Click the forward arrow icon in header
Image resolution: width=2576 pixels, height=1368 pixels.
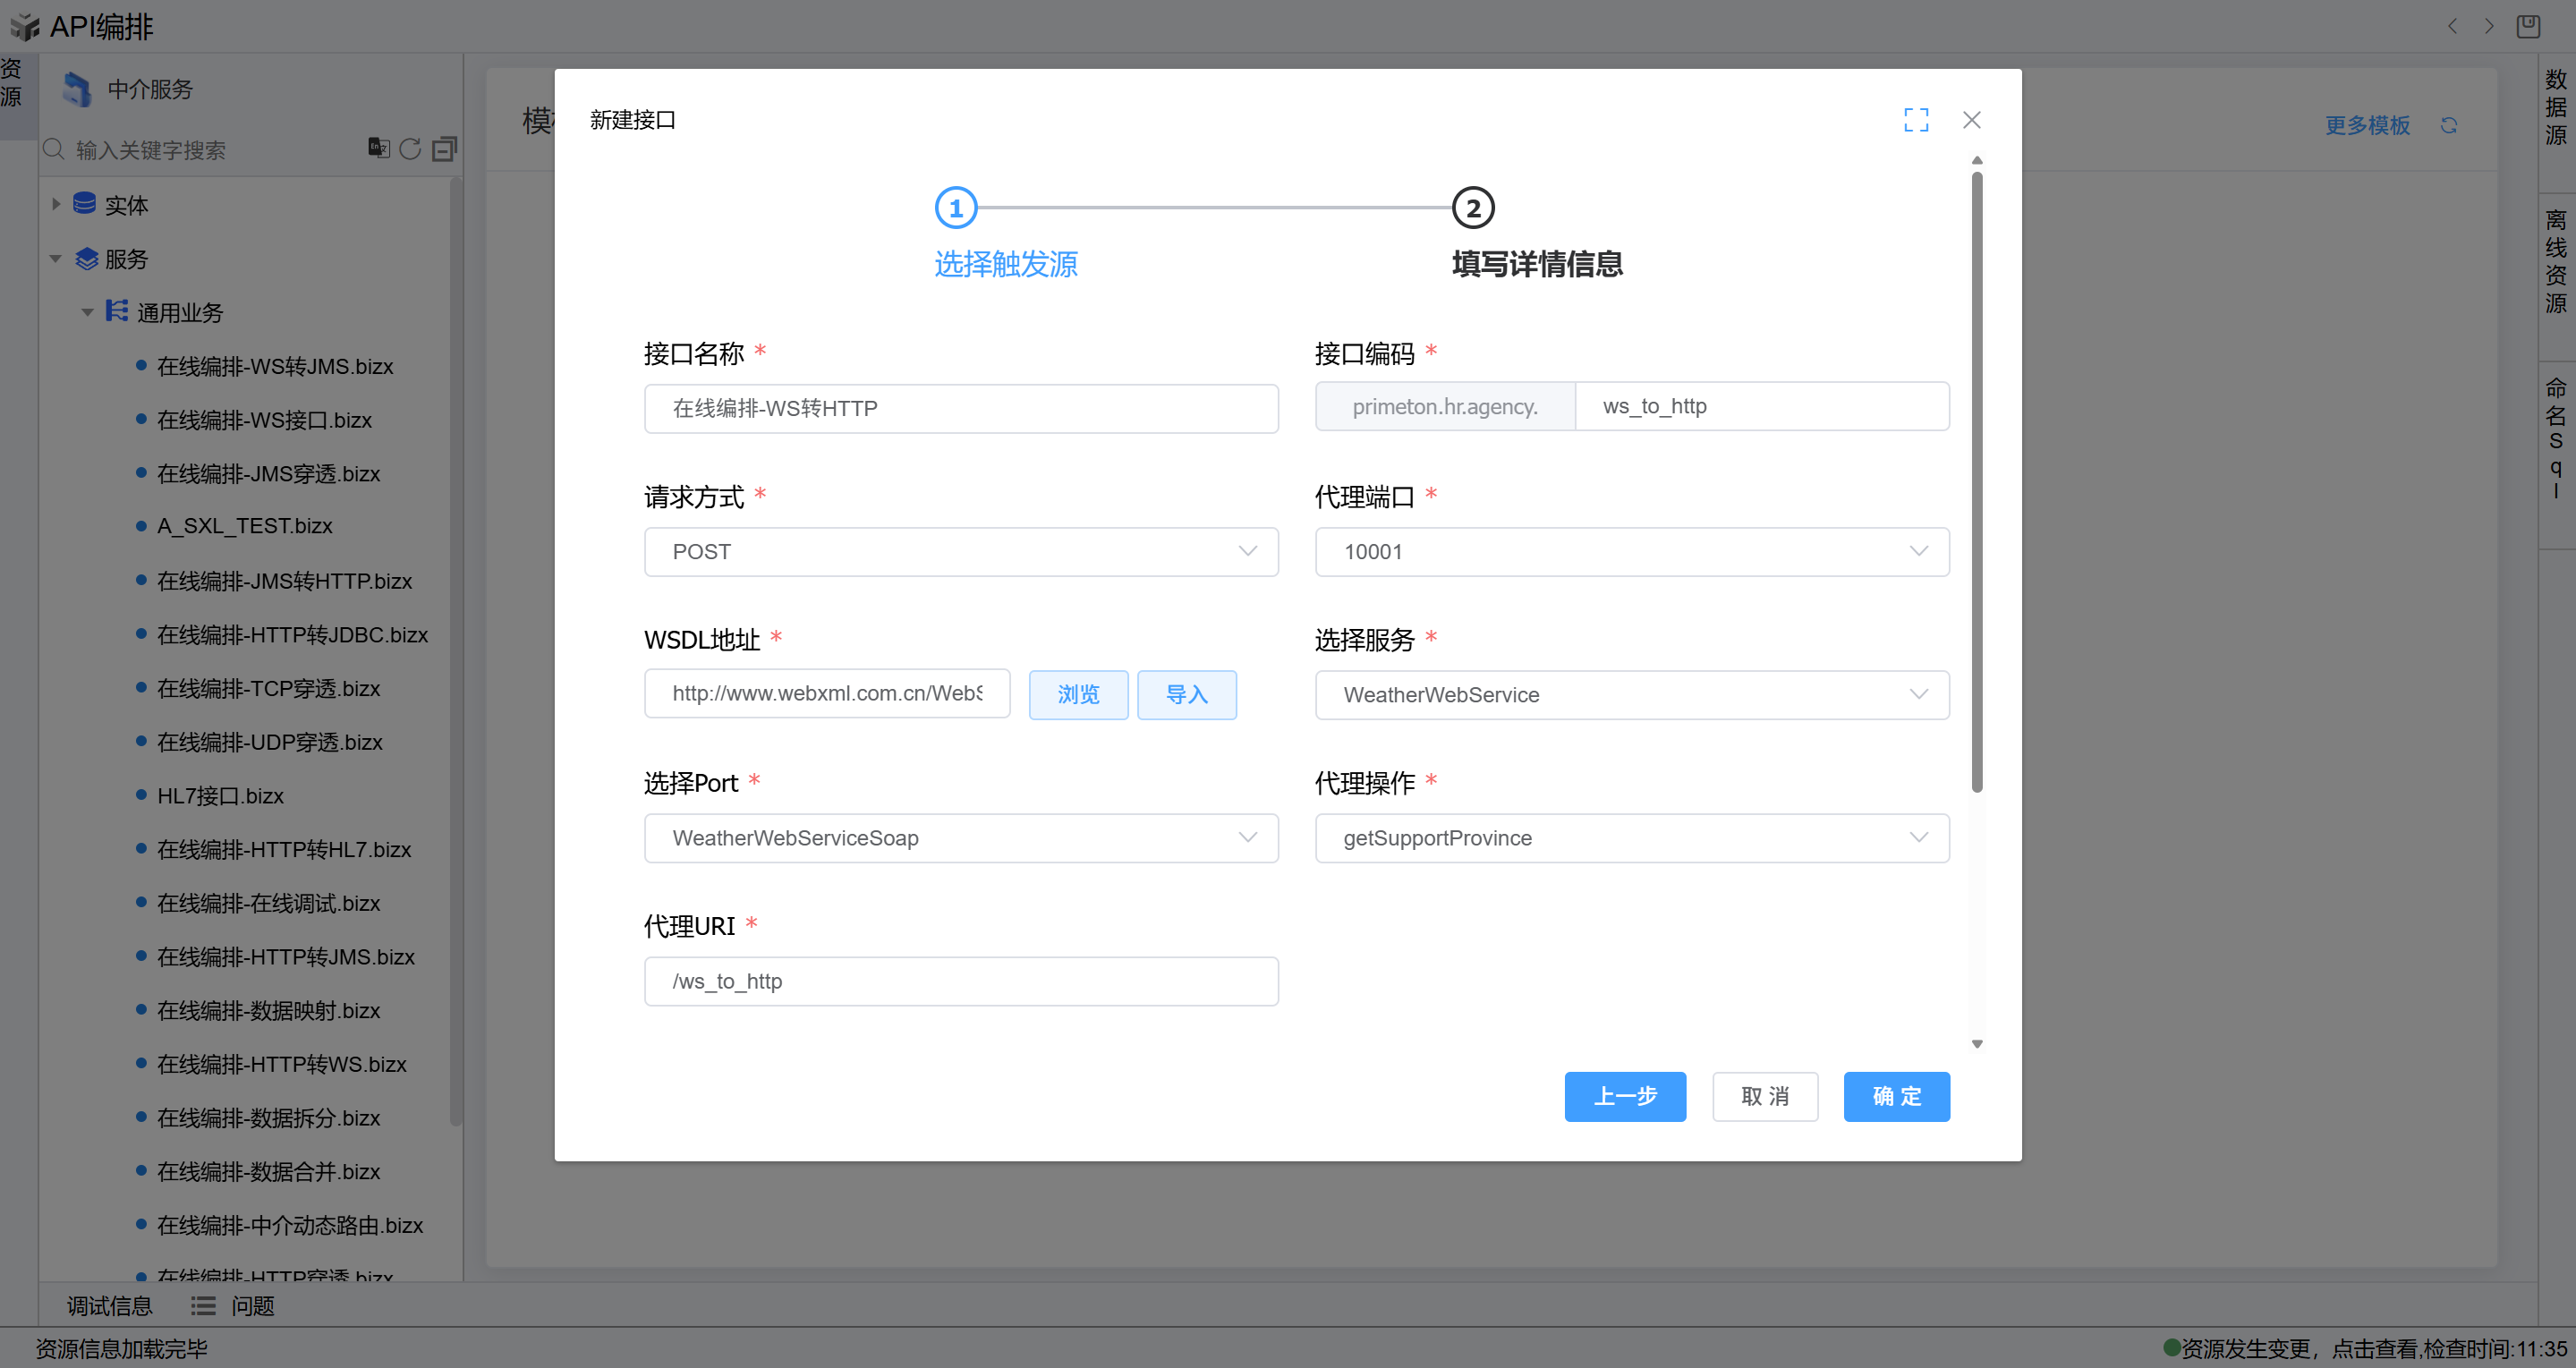pyautogui.click(x=2489, y=26)
